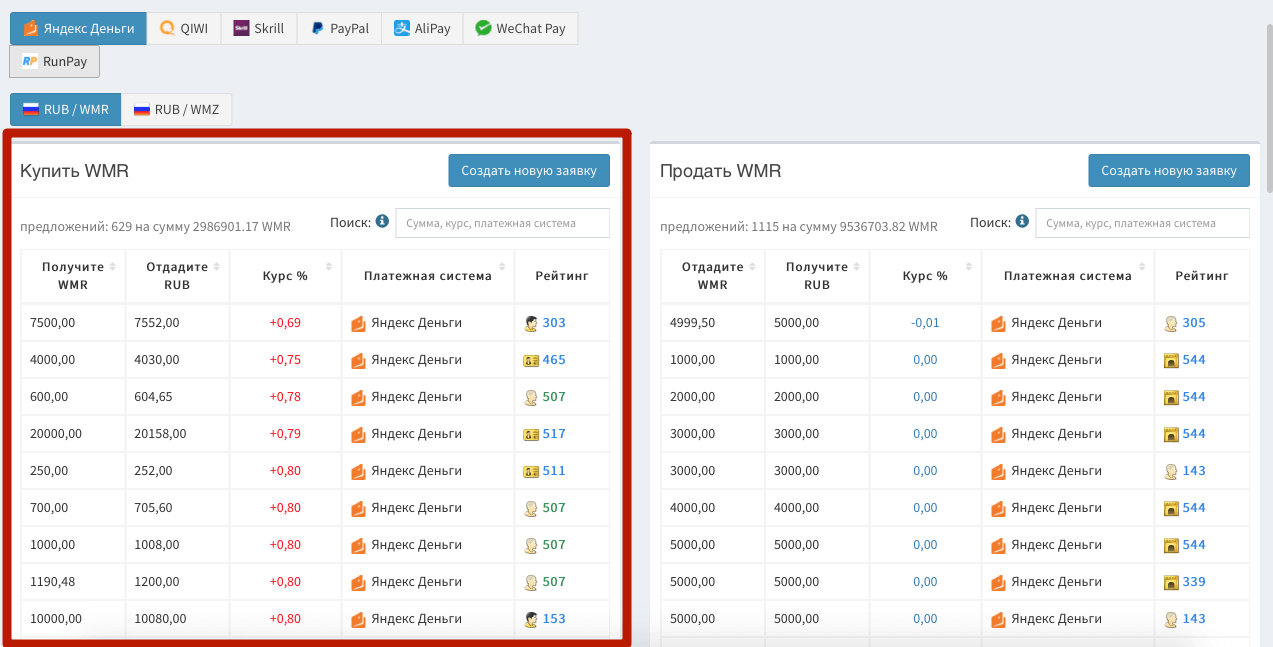Click the info icon beside Поиск in Продать WMR

(x=1022, y=221)
